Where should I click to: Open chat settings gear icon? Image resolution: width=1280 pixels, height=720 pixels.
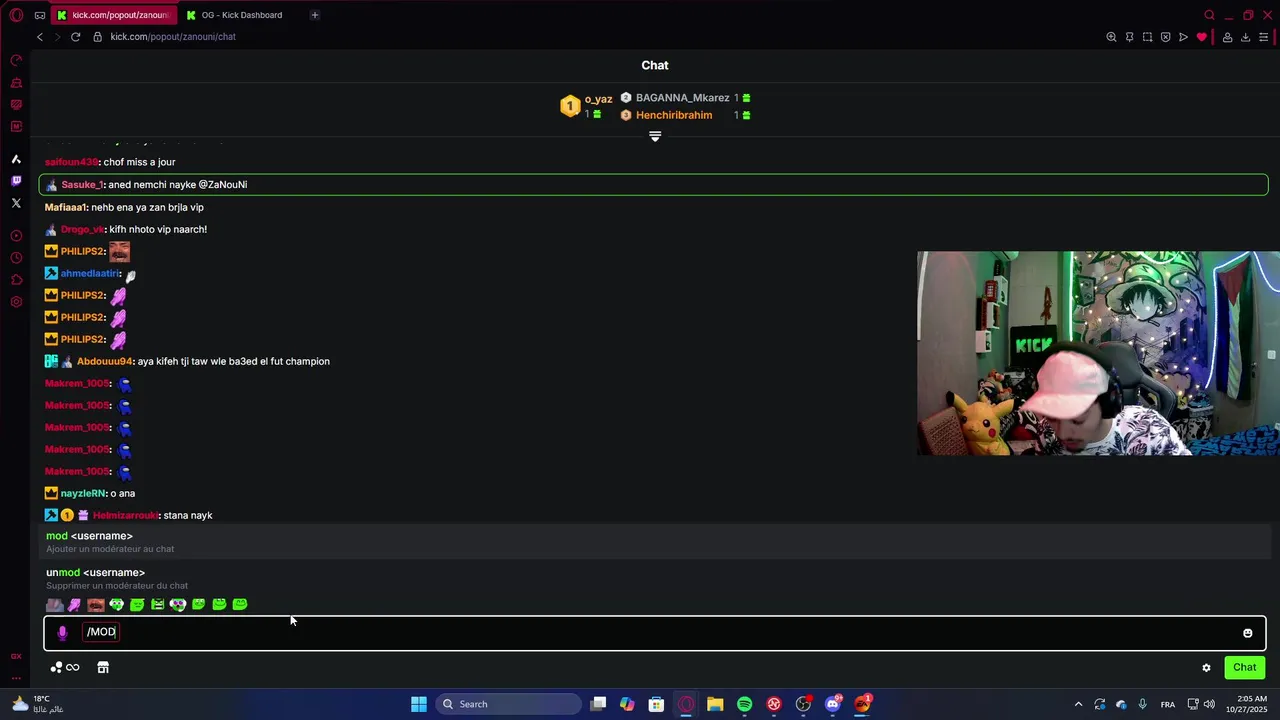click(1206, 668)
